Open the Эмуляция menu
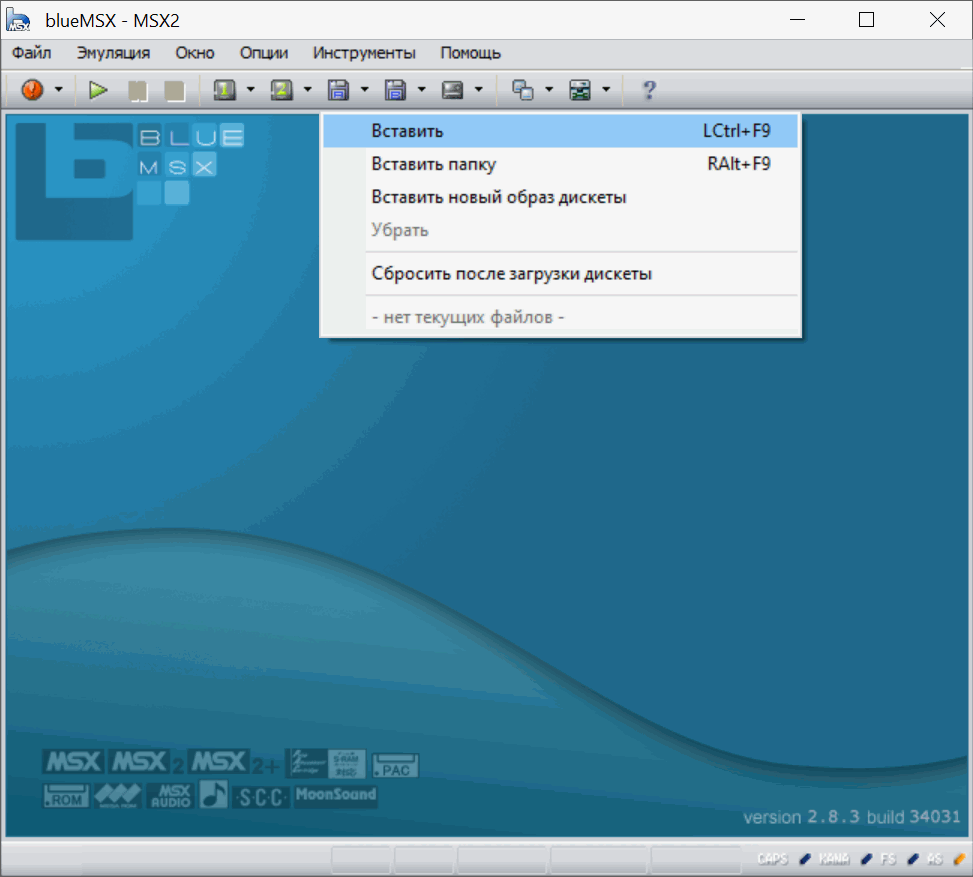This screenshot has width=973, height=877. pos(114,53)
